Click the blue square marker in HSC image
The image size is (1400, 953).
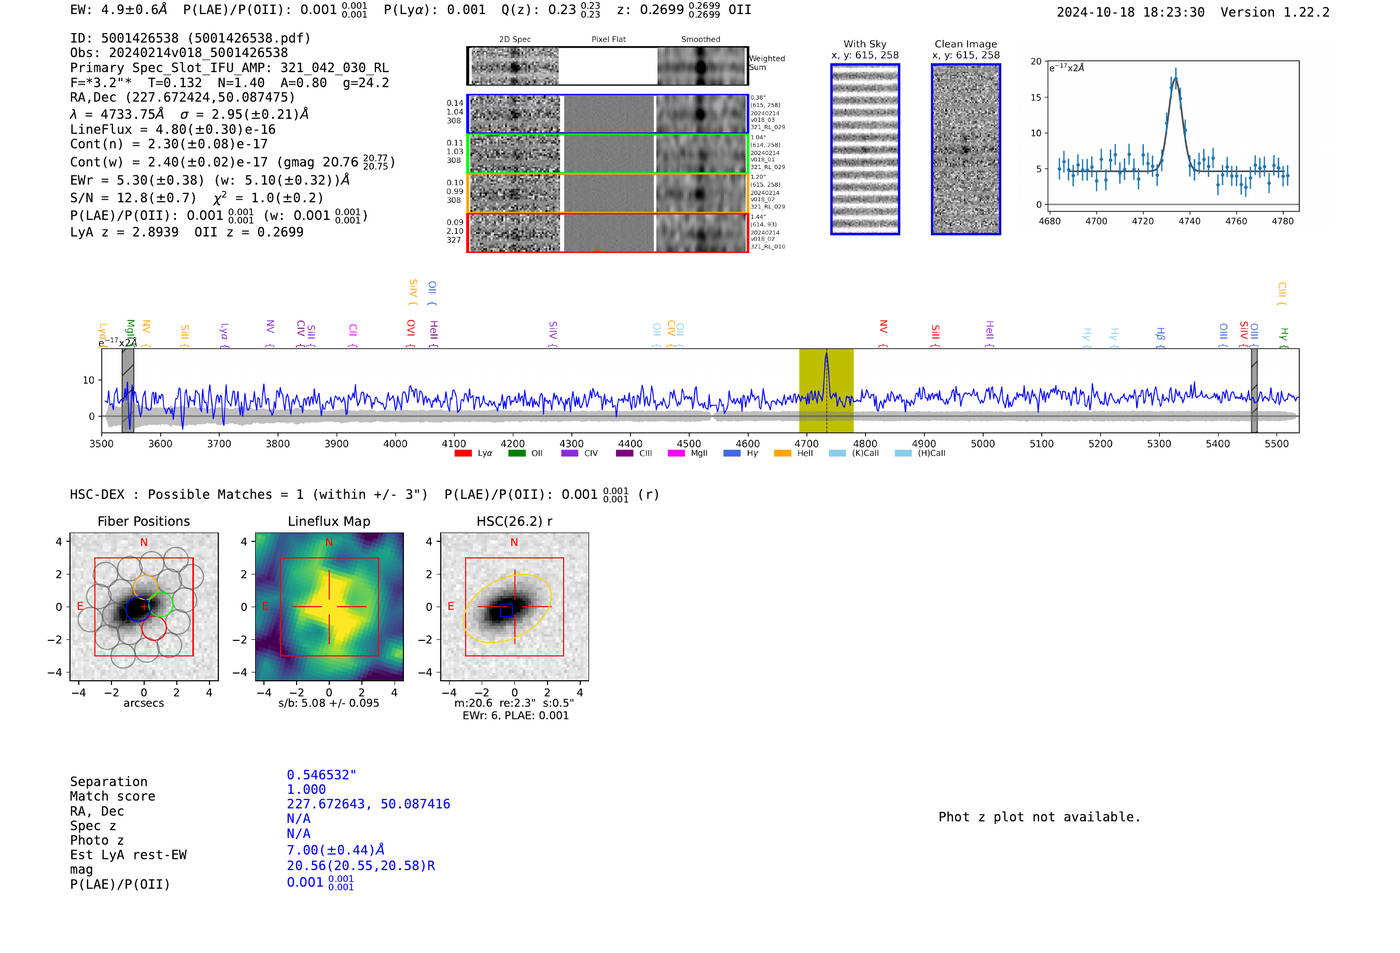(506, 609)
